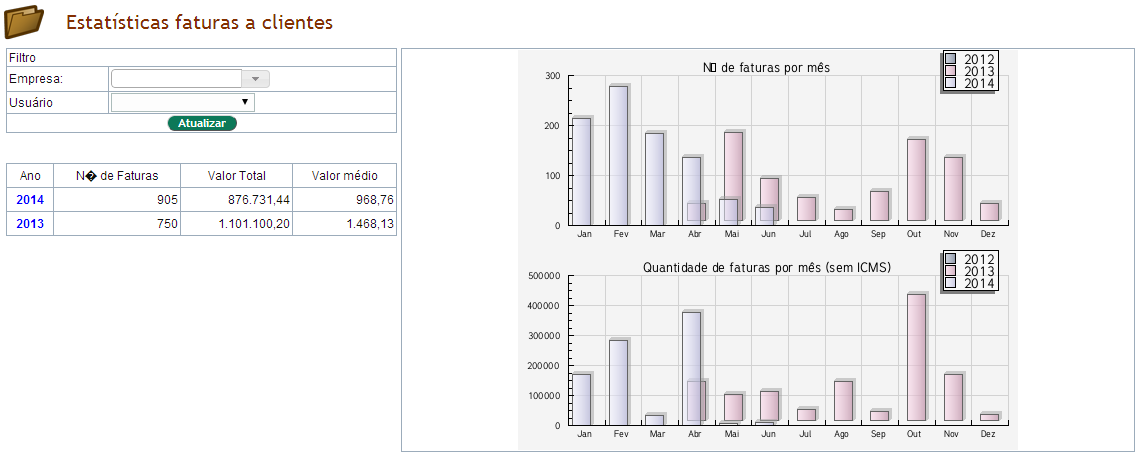Click the tall Abr bar in the bottom chart
This screenshot has width=1144, height=459.
(x=692, y=369)
